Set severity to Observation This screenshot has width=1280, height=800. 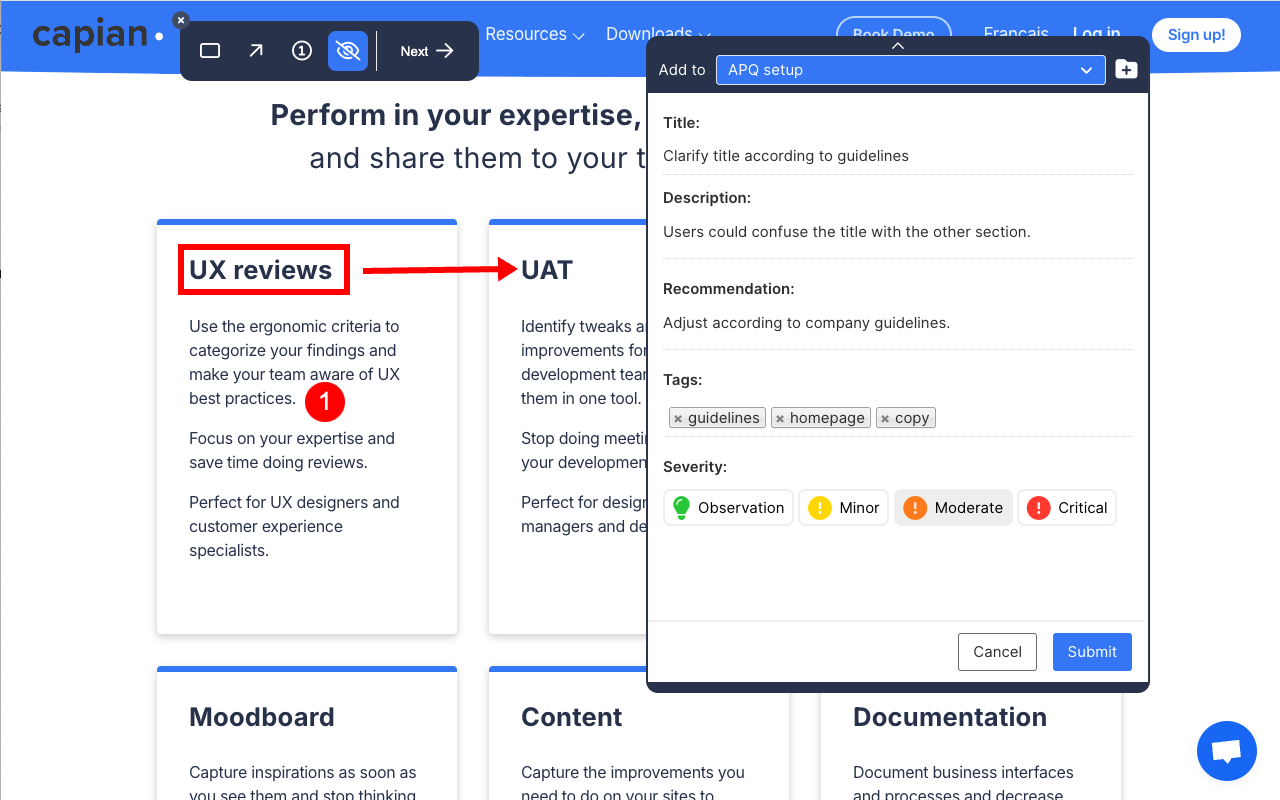click(729, 508)
